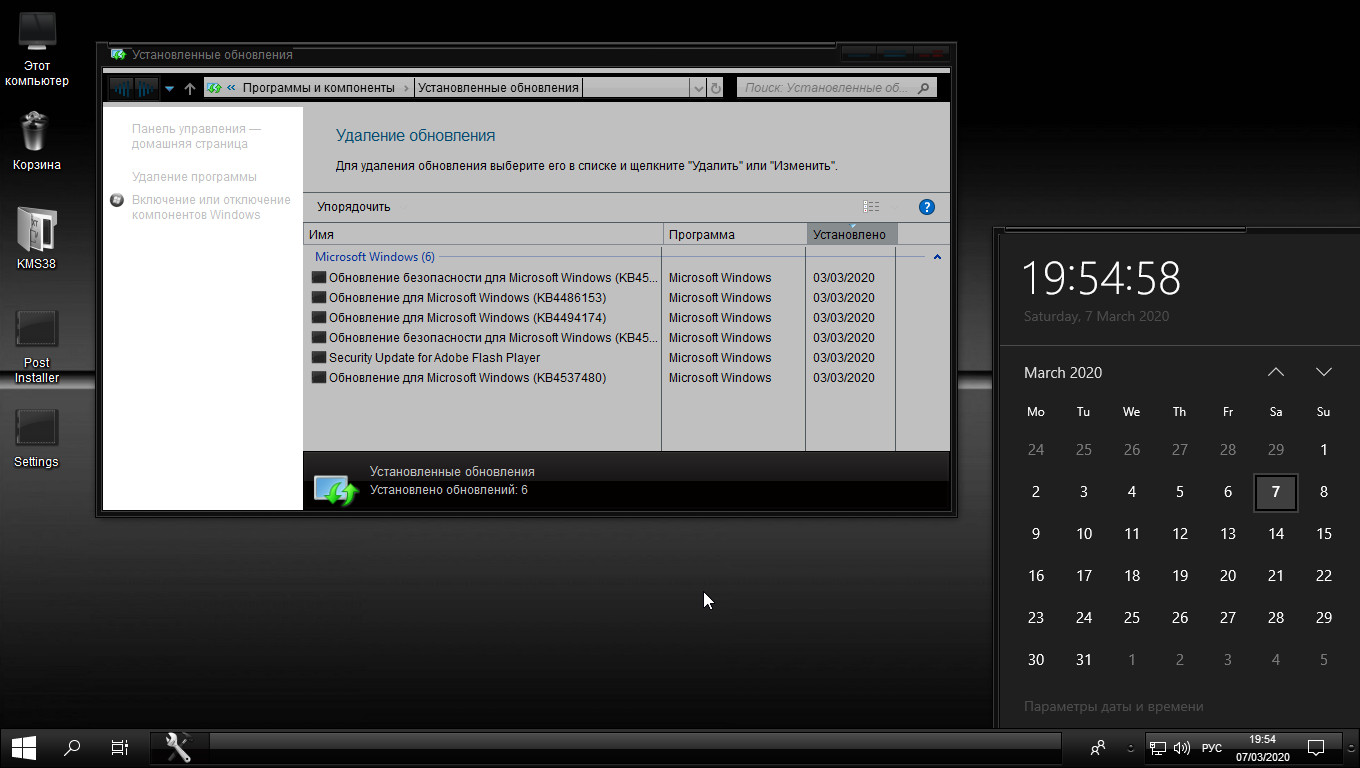
Task: Open Task View on the taskbar
Action: (x=119, y=747)
